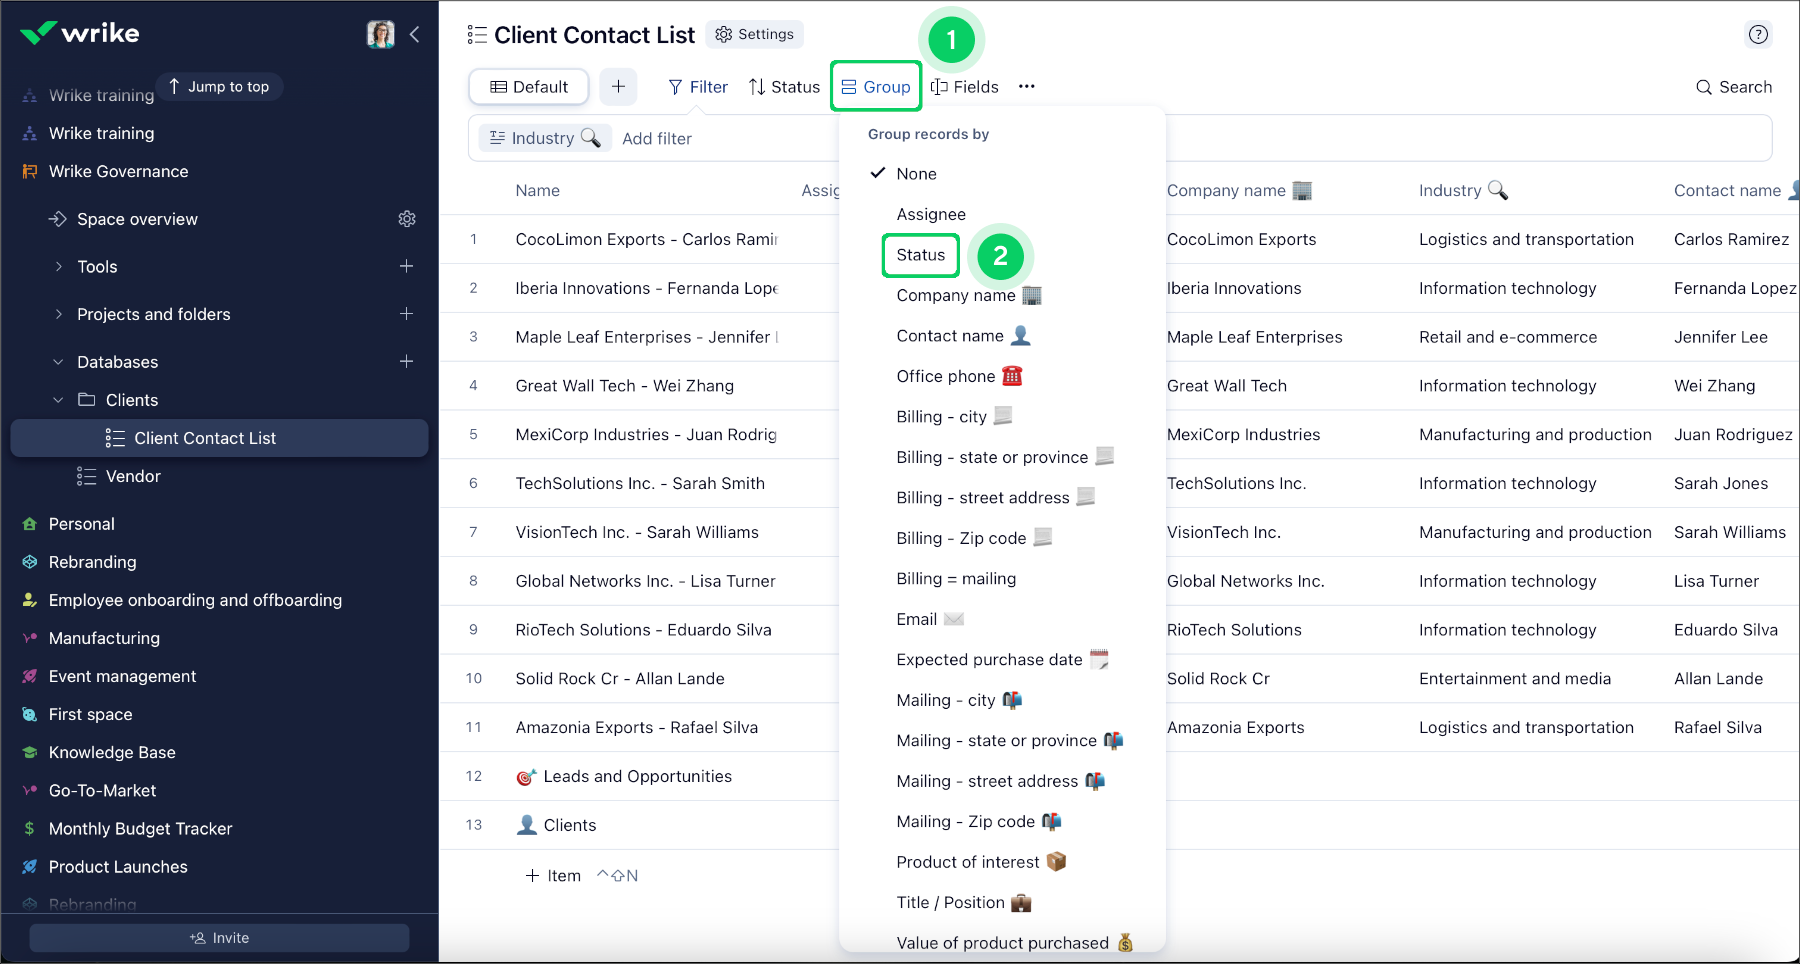Open the user profile avatar
The width and height of the screenshot is (1800, 964).
tap(380, 34)
